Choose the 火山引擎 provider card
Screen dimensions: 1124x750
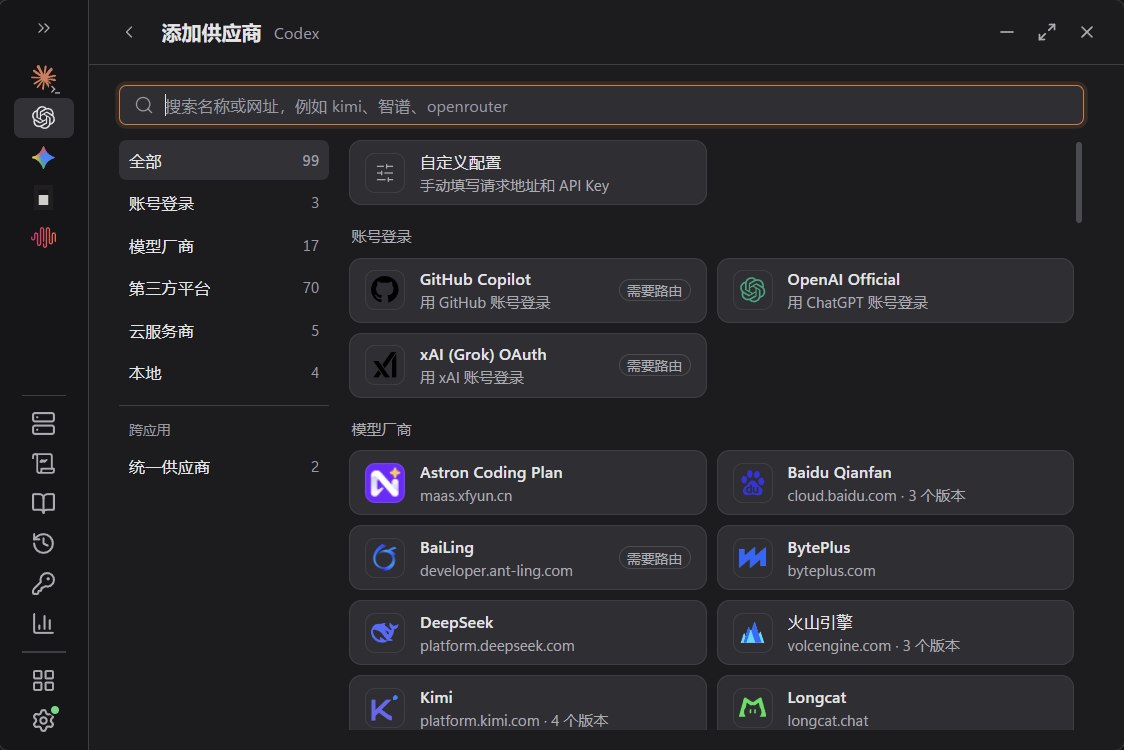tap(895, 632)
